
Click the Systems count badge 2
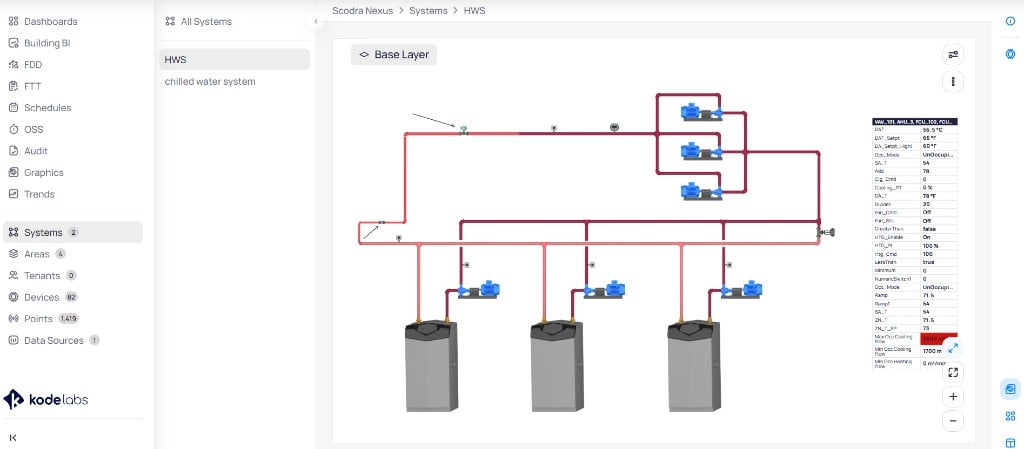[73, 232]
